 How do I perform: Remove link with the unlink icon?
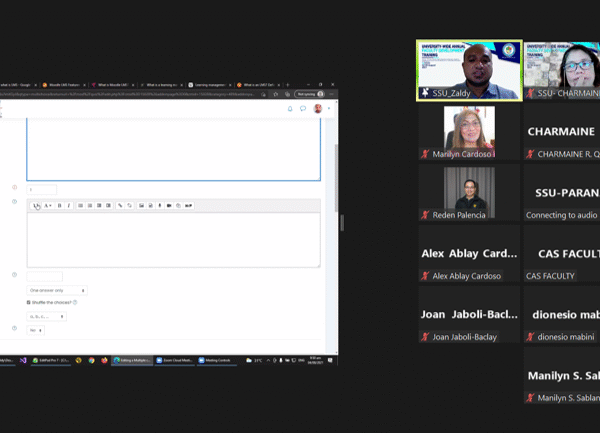[x=129, y=206]
